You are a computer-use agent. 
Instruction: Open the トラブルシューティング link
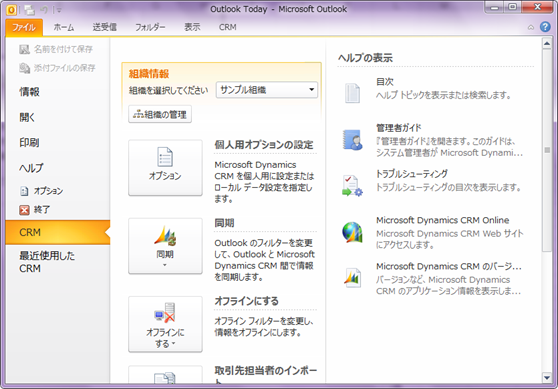(412, 174)
